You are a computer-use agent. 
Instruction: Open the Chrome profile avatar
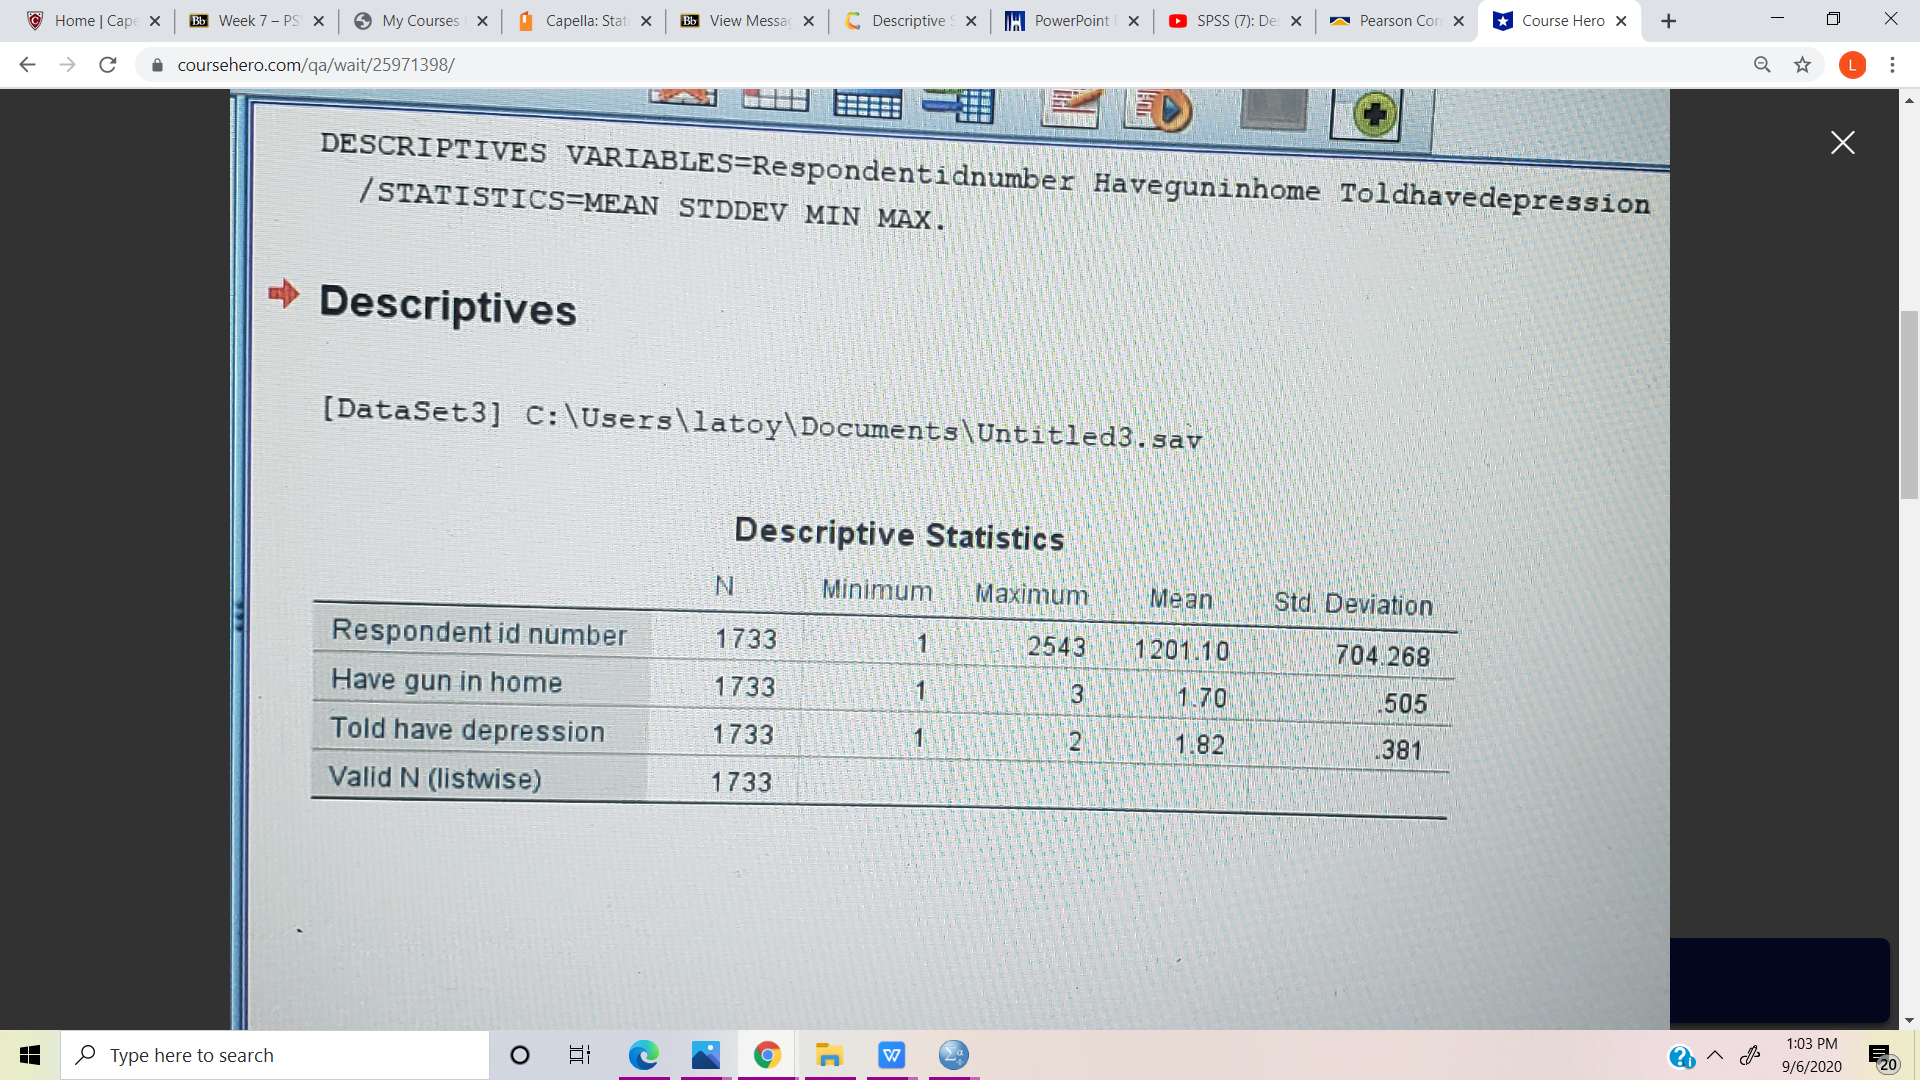(1852, 65)
